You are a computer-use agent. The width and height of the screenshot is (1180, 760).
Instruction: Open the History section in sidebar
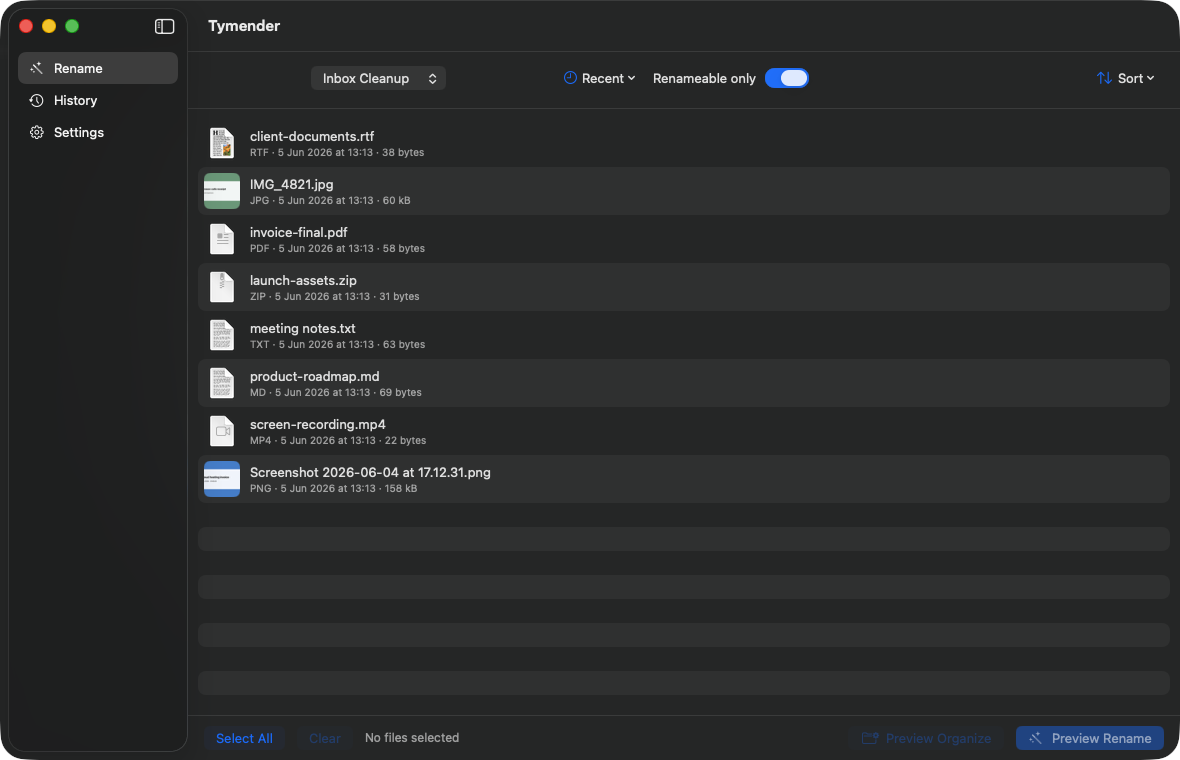tap(98, 100)
